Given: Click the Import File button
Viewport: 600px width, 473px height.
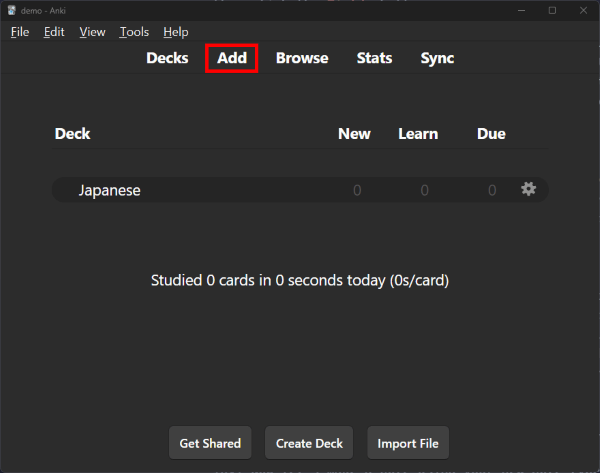Looking at the screenshot, I should pos(408,443).
